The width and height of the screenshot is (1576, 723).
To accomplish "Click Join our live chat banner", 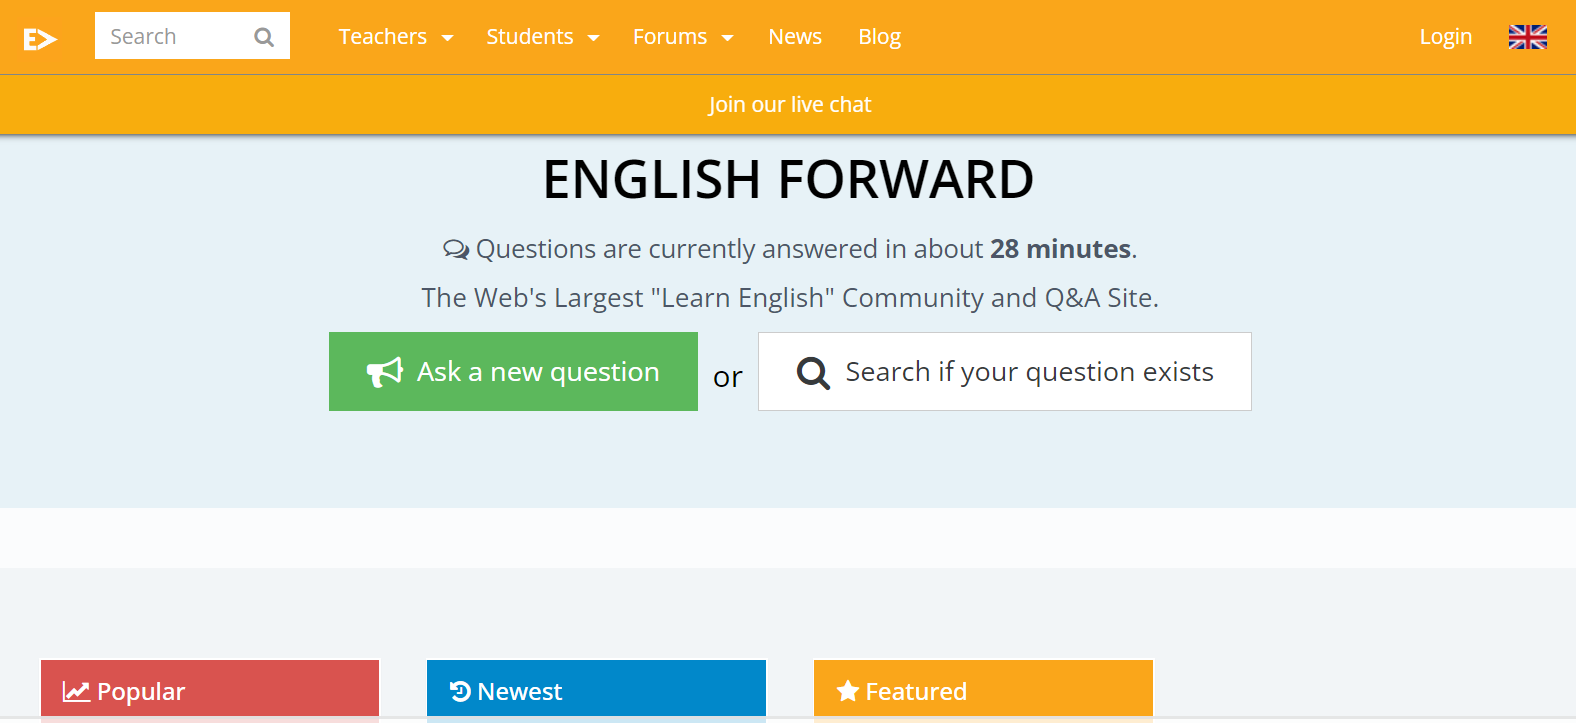I will click(x=790, y=105).
